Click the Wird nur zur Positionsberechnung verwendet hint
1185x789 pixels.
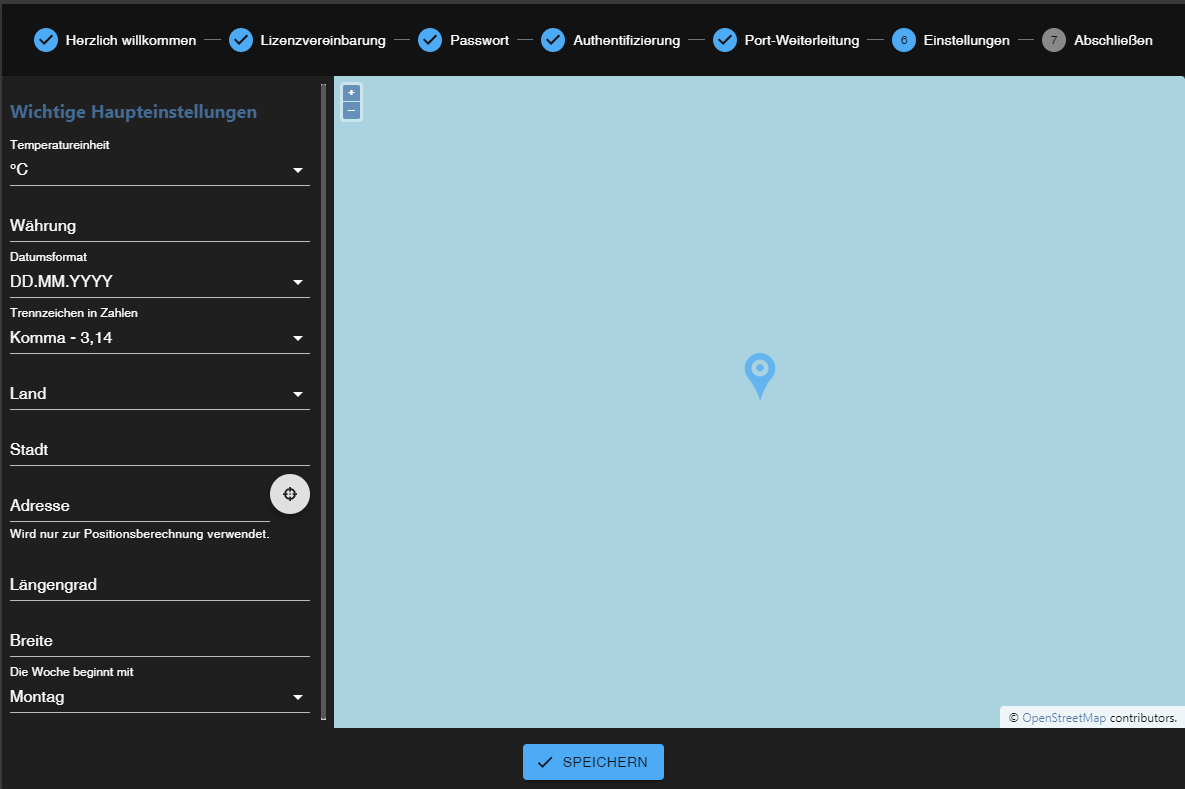[x=140, y=534]
